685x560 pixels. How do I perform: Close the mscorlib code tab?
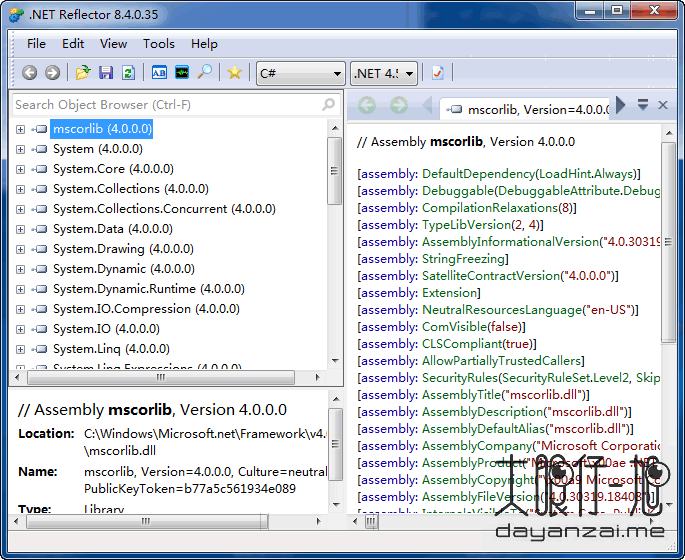click(x=663, y=105)
